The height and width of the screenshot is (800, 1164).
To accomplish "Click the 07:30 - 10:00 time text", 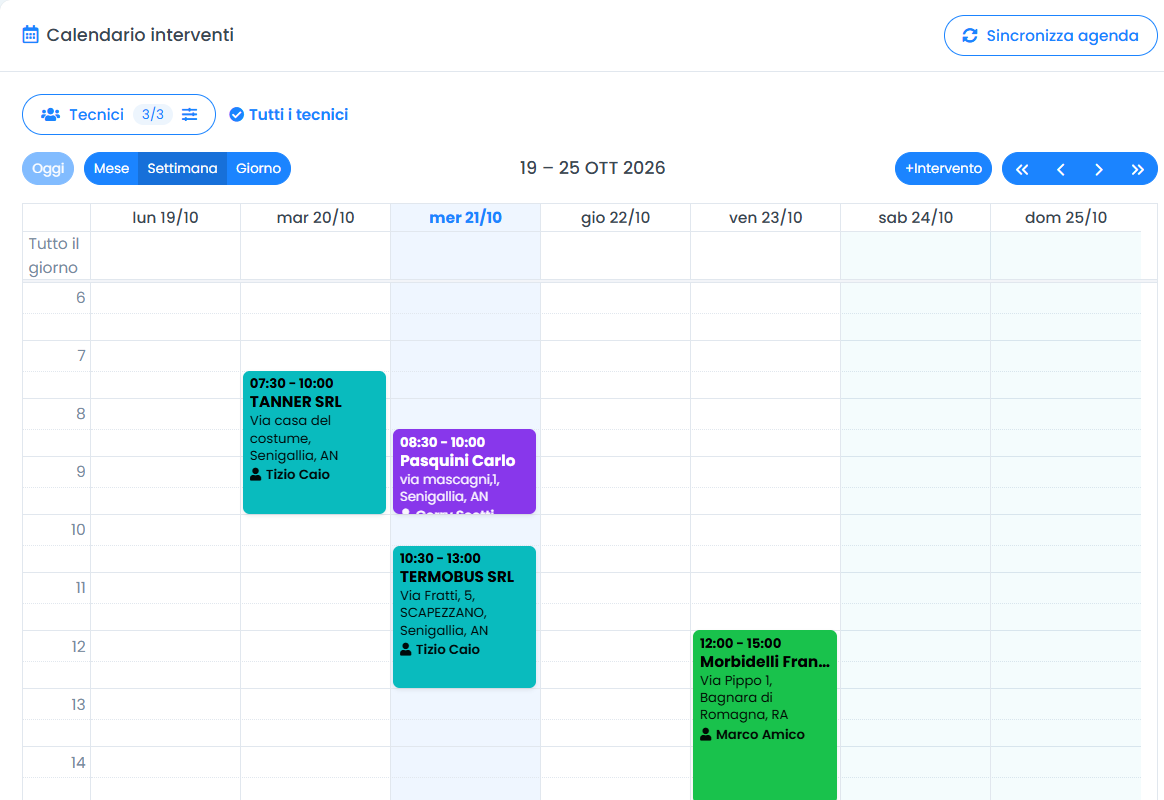I will [291, 383].
